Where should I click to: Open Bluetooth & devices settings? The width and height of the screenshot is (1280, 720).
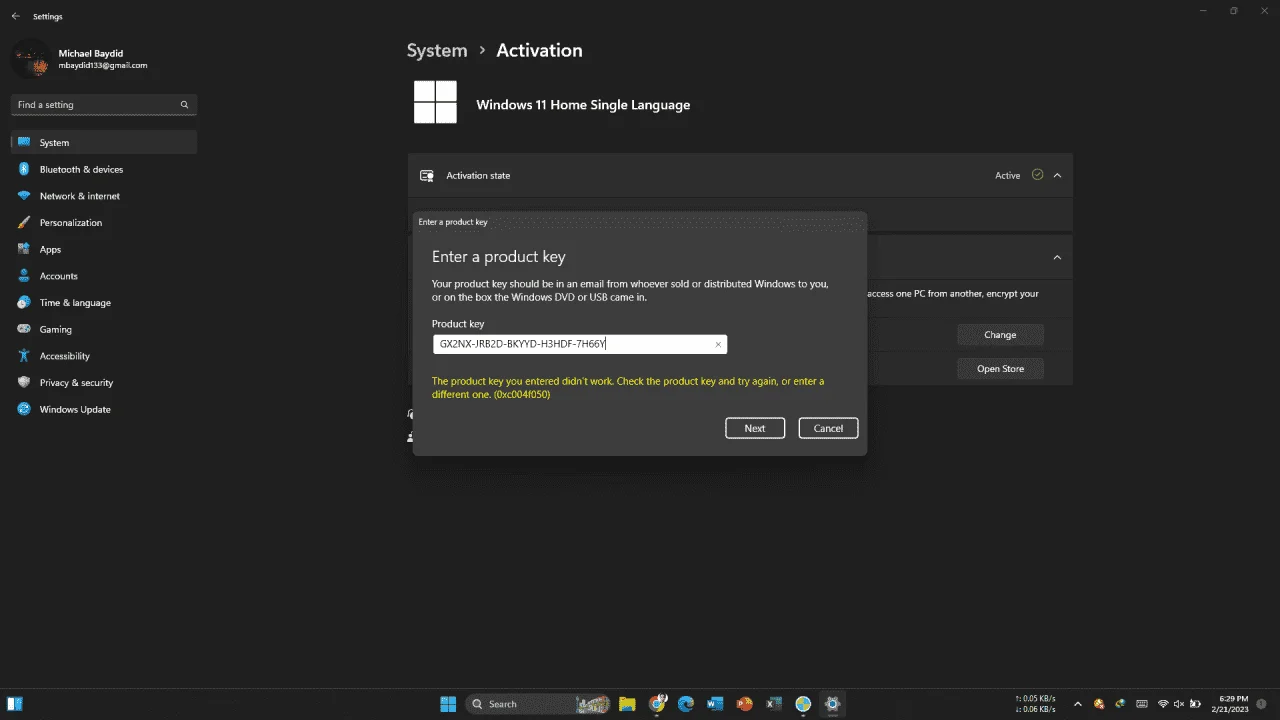[x=104, y=170]
